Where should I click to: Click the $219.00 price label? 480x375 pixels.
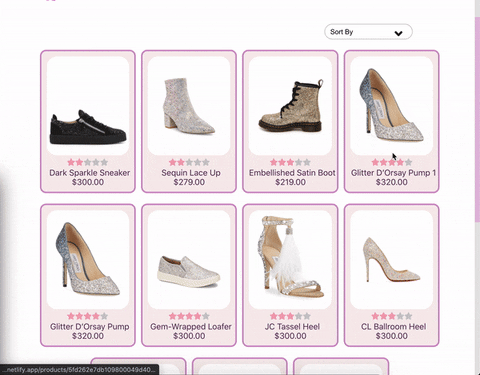coord(290,182)
